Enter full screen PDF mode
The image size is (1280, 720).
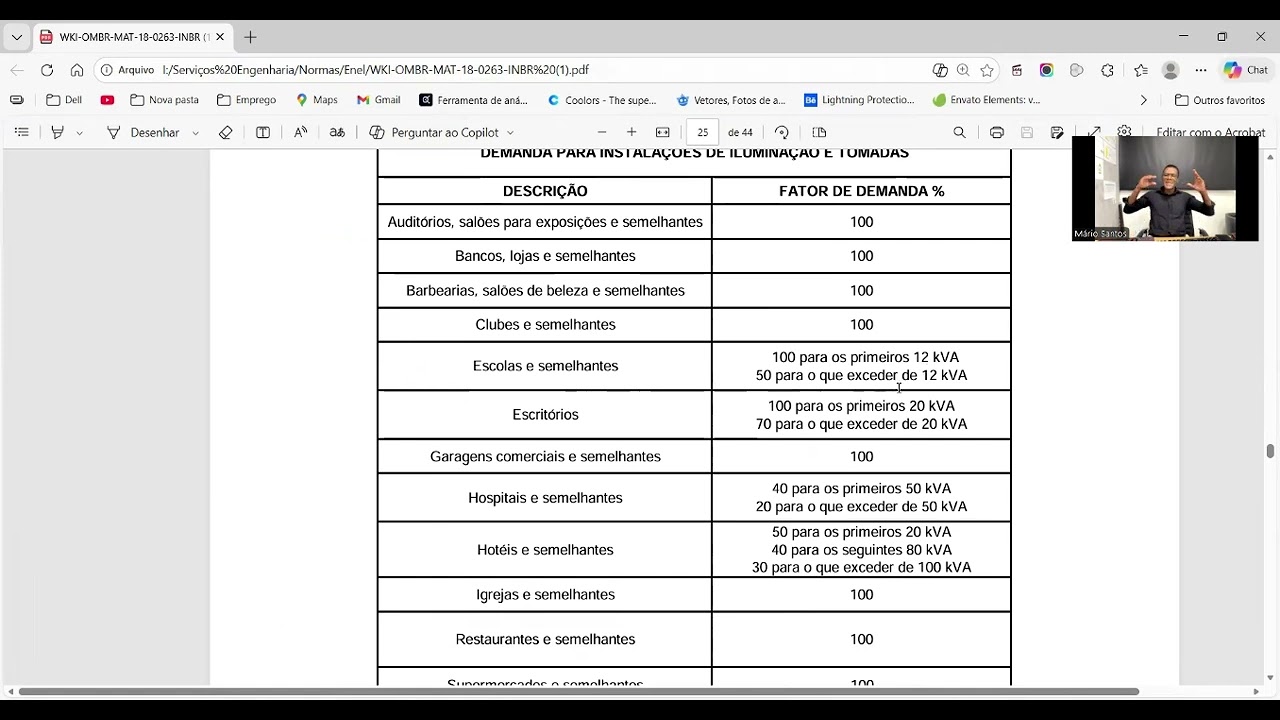[1095, 131]
